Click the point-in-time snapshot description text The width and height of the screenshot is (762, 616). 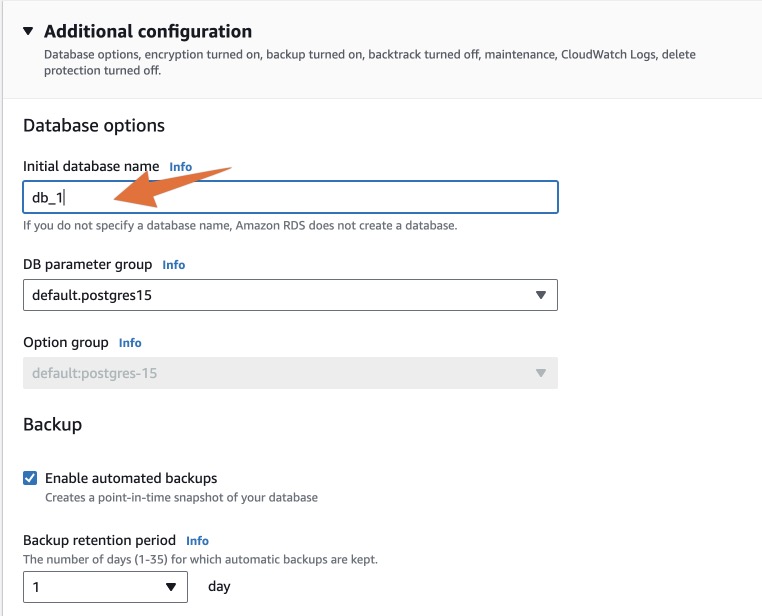coord(181,497)
